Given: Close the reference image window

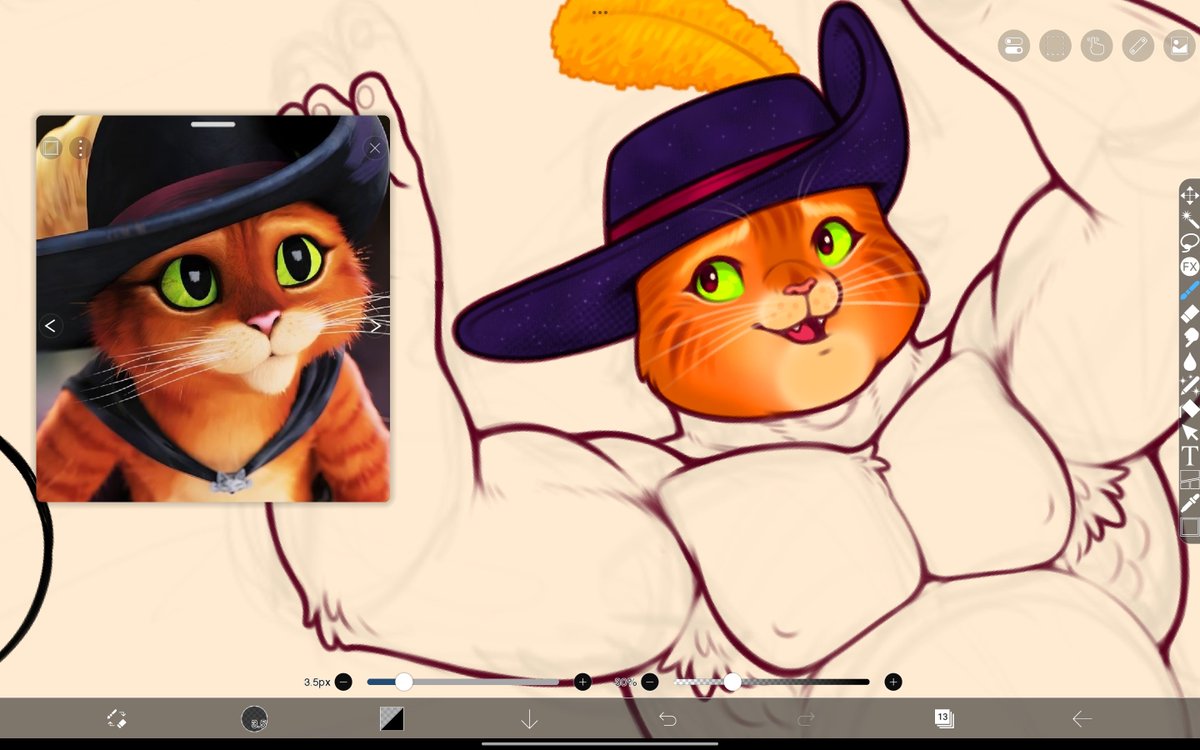Looking at the screenshot, I should click(375, 148).
